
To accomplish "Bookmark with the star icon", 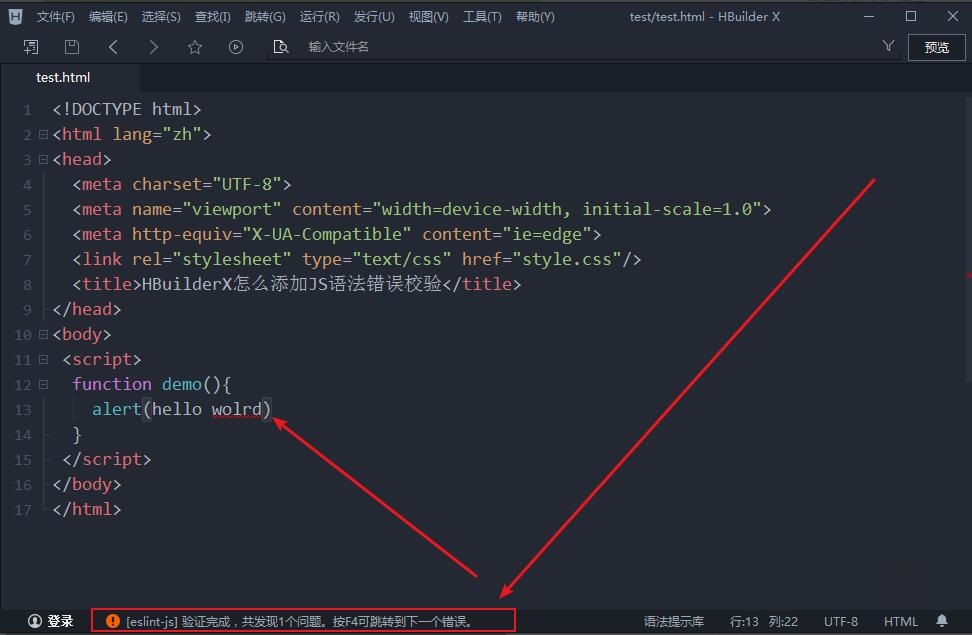I will [195, 47].
